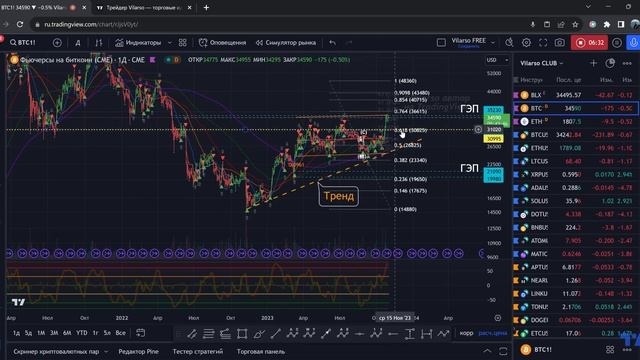Select rectangle drawing tool
The image size is (640, 360).
click(242, 334)
